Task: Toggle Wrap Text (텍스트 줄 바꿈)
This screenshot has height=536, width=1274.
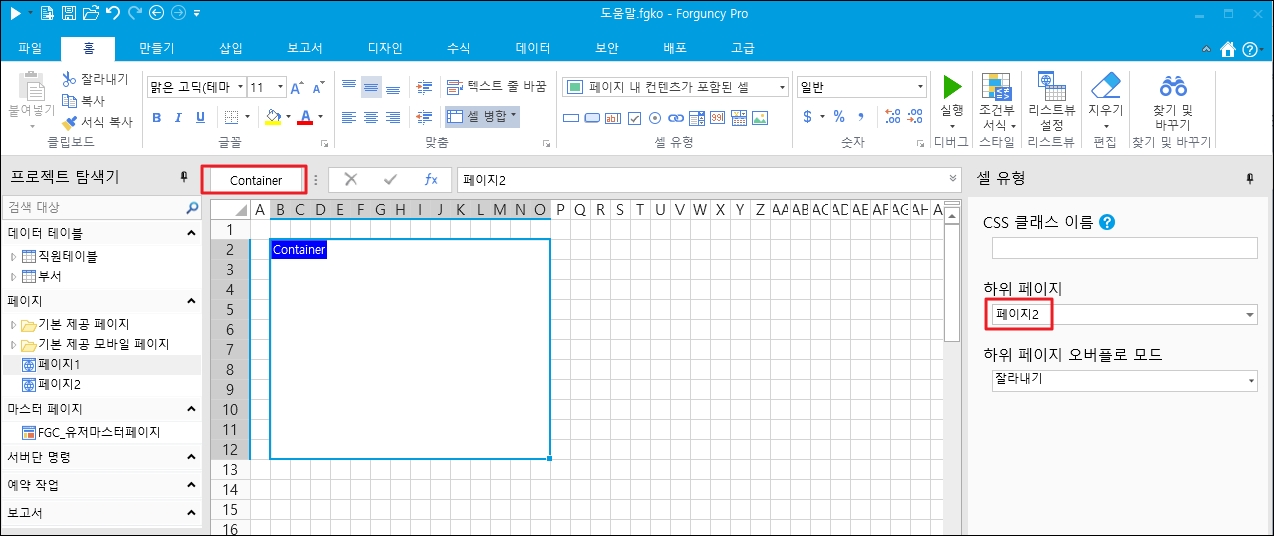Action: click(497, 87)
